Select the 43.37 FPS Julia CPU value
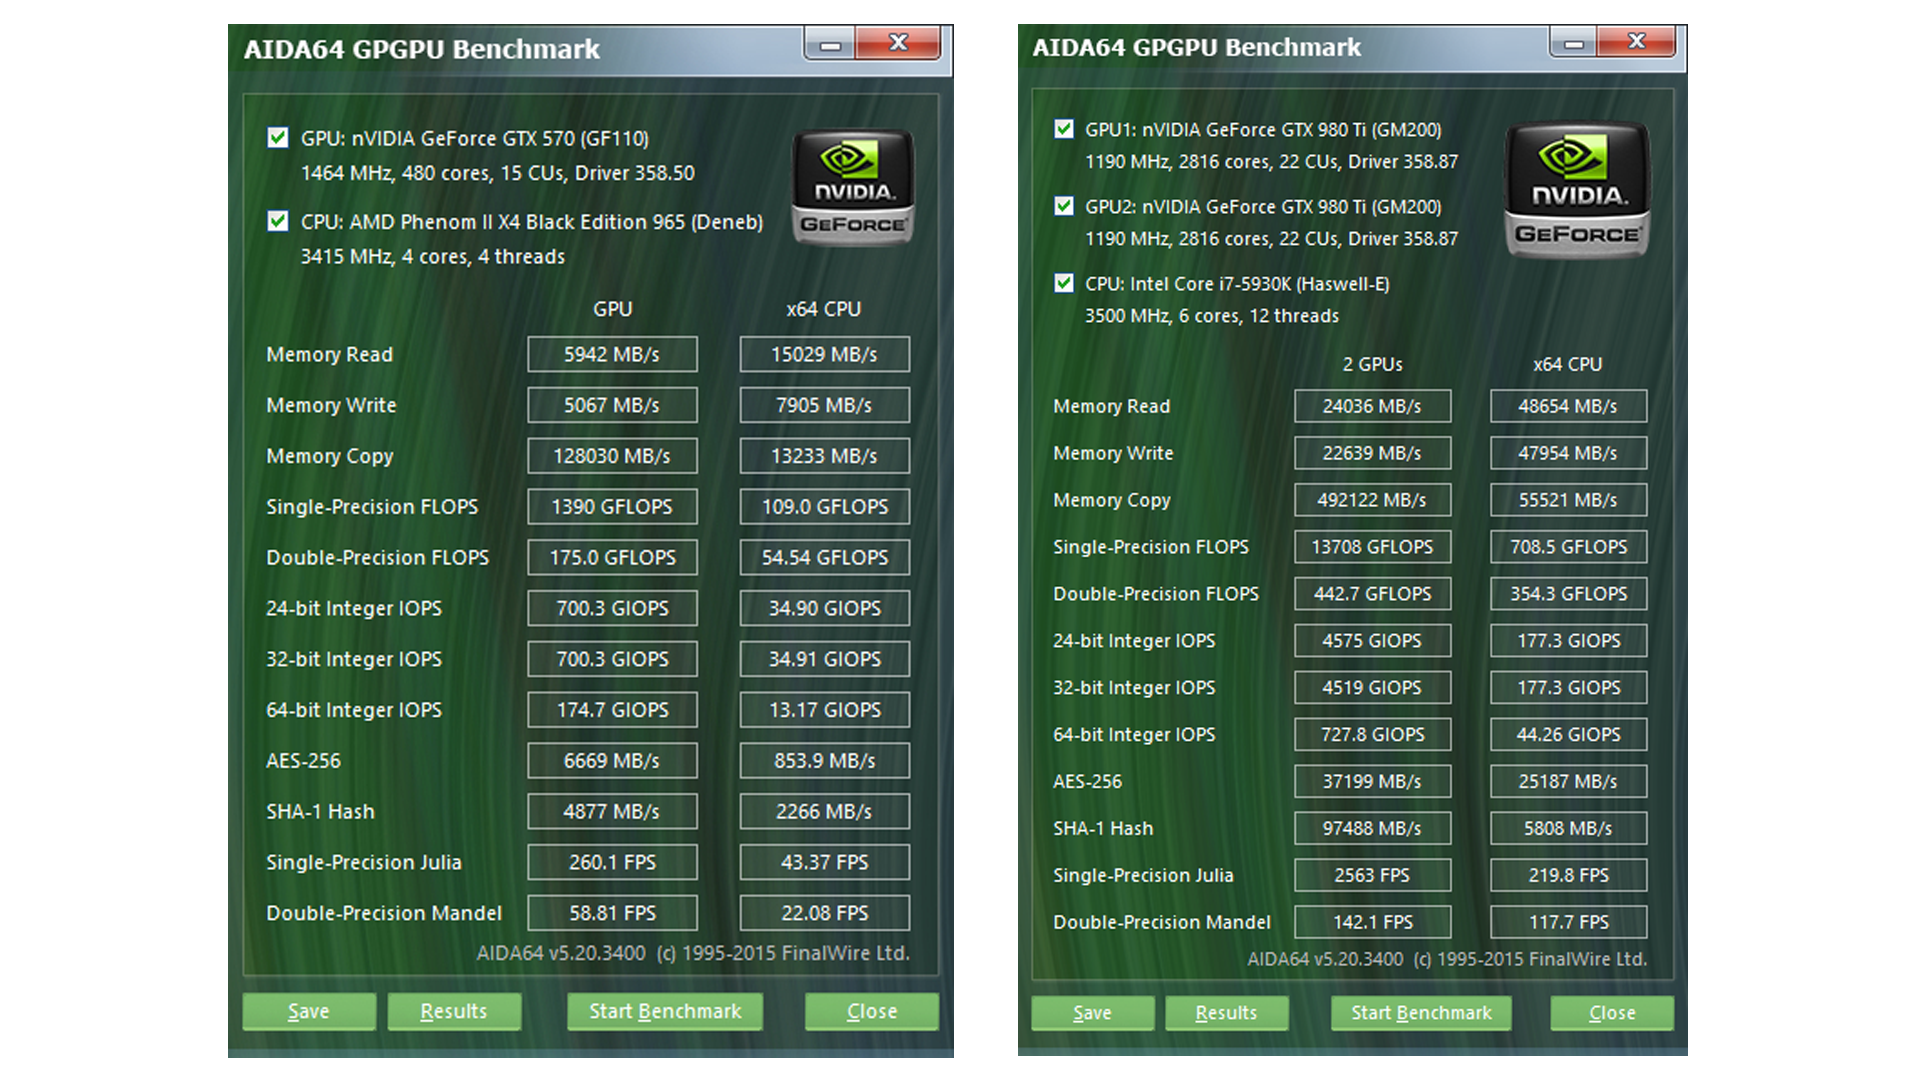Screen dimensions: 1920x1080 [824, 862]
